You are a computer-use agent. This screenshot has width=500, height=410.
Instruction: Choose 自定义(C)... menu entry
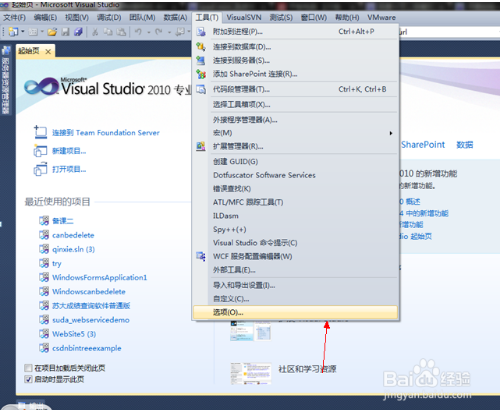point(295,299)
